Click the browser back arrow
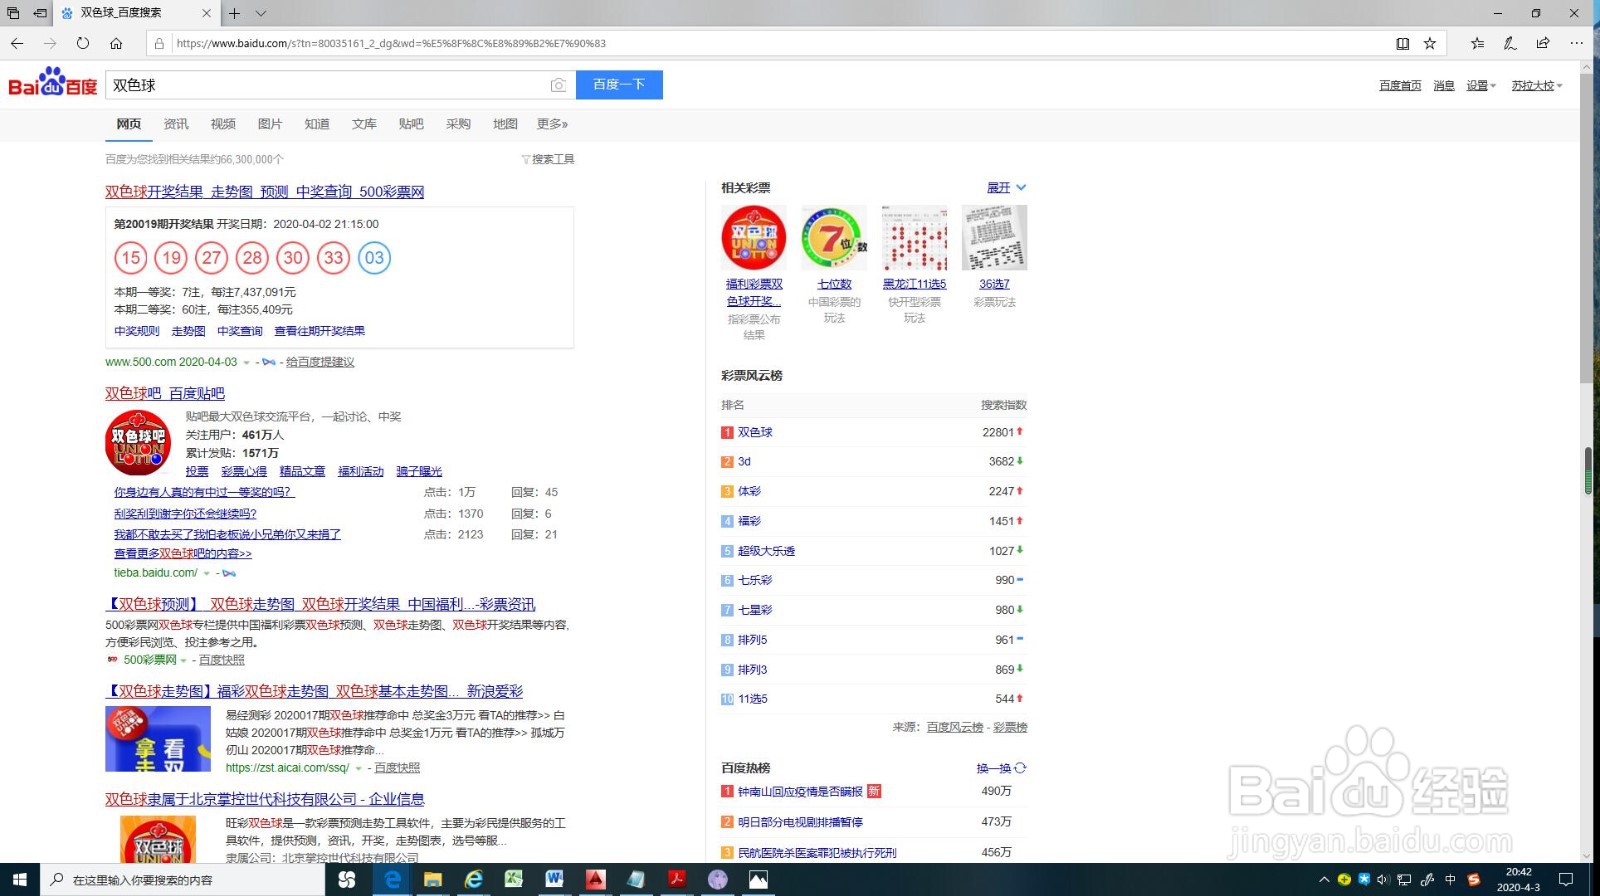Viewport: 1600px width, 896px height. (17, 43)
